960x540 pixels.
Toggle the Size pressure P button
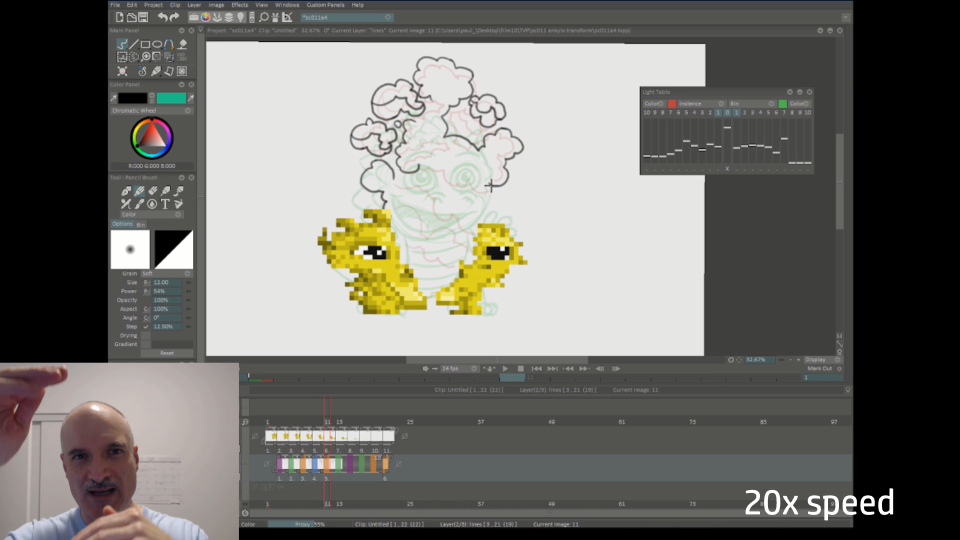point(146,282)
